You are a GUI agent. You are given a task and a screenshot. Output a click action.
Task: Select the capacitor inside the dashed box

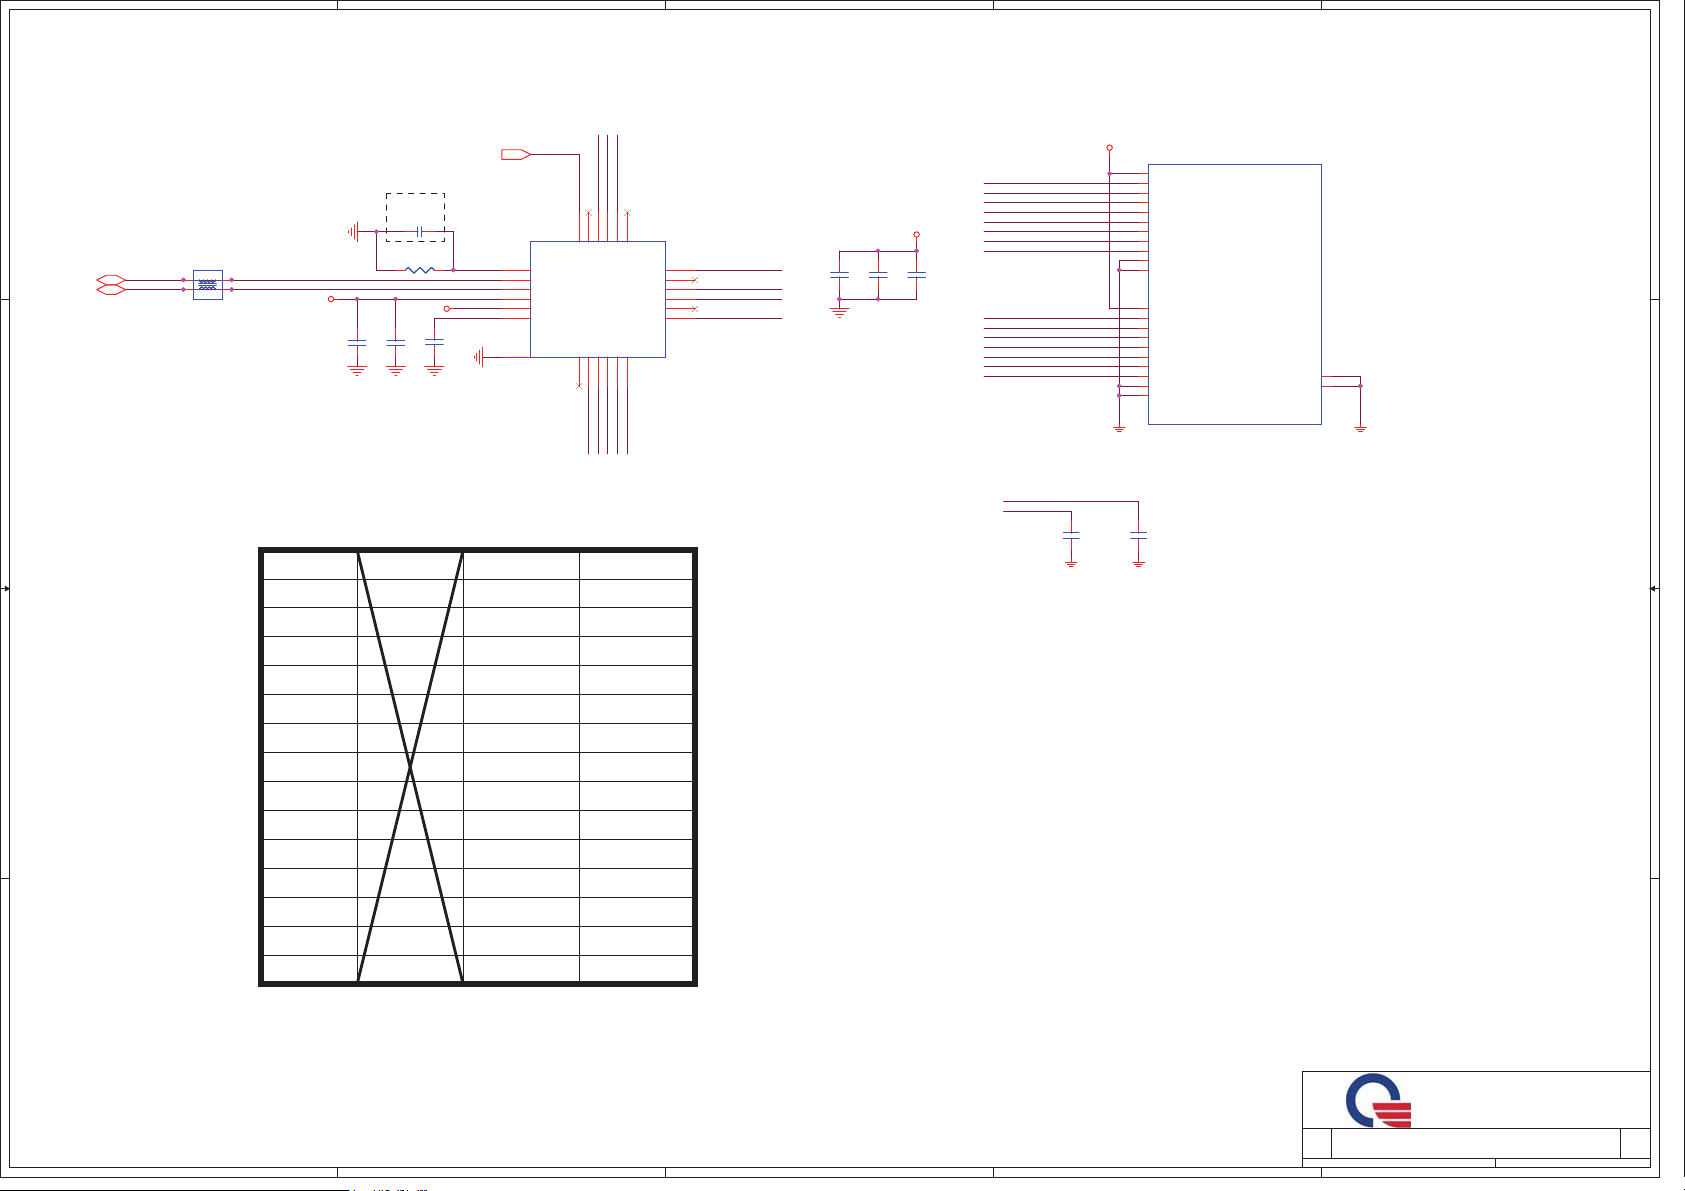click(x=420, y=232)
